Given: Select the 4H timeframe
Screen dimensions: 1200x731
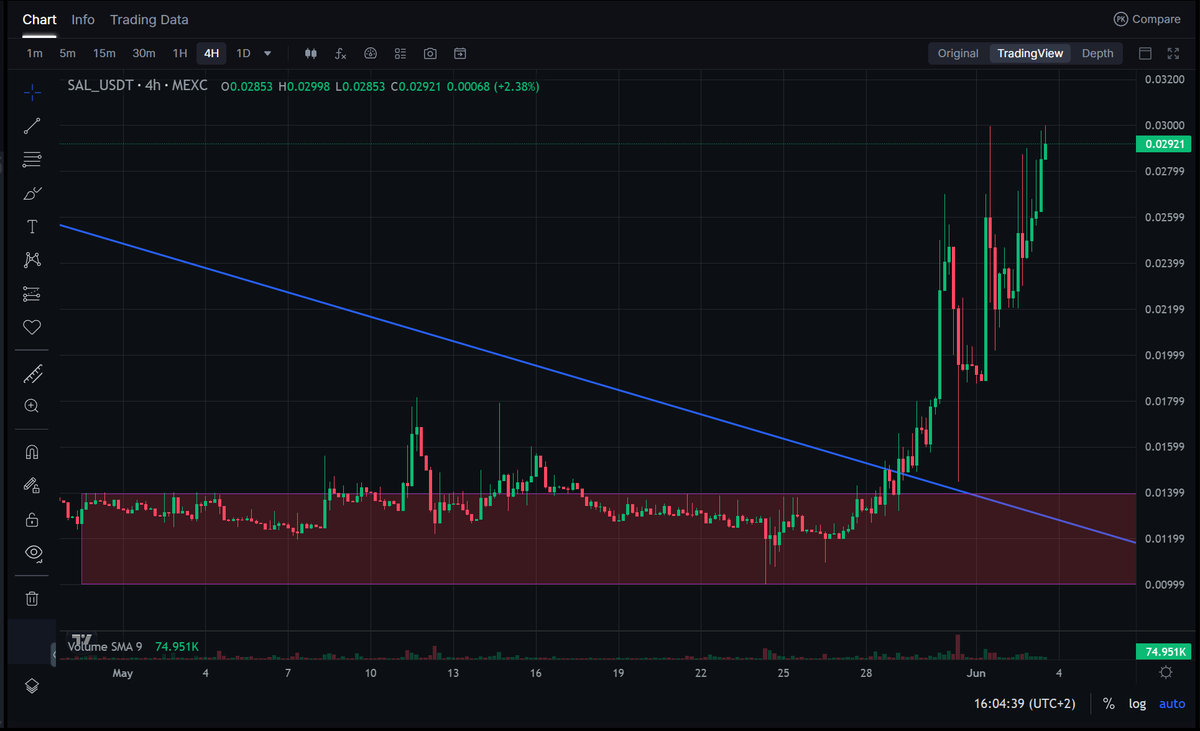Looking at the screenshot, I should click(x=211, y=53).
